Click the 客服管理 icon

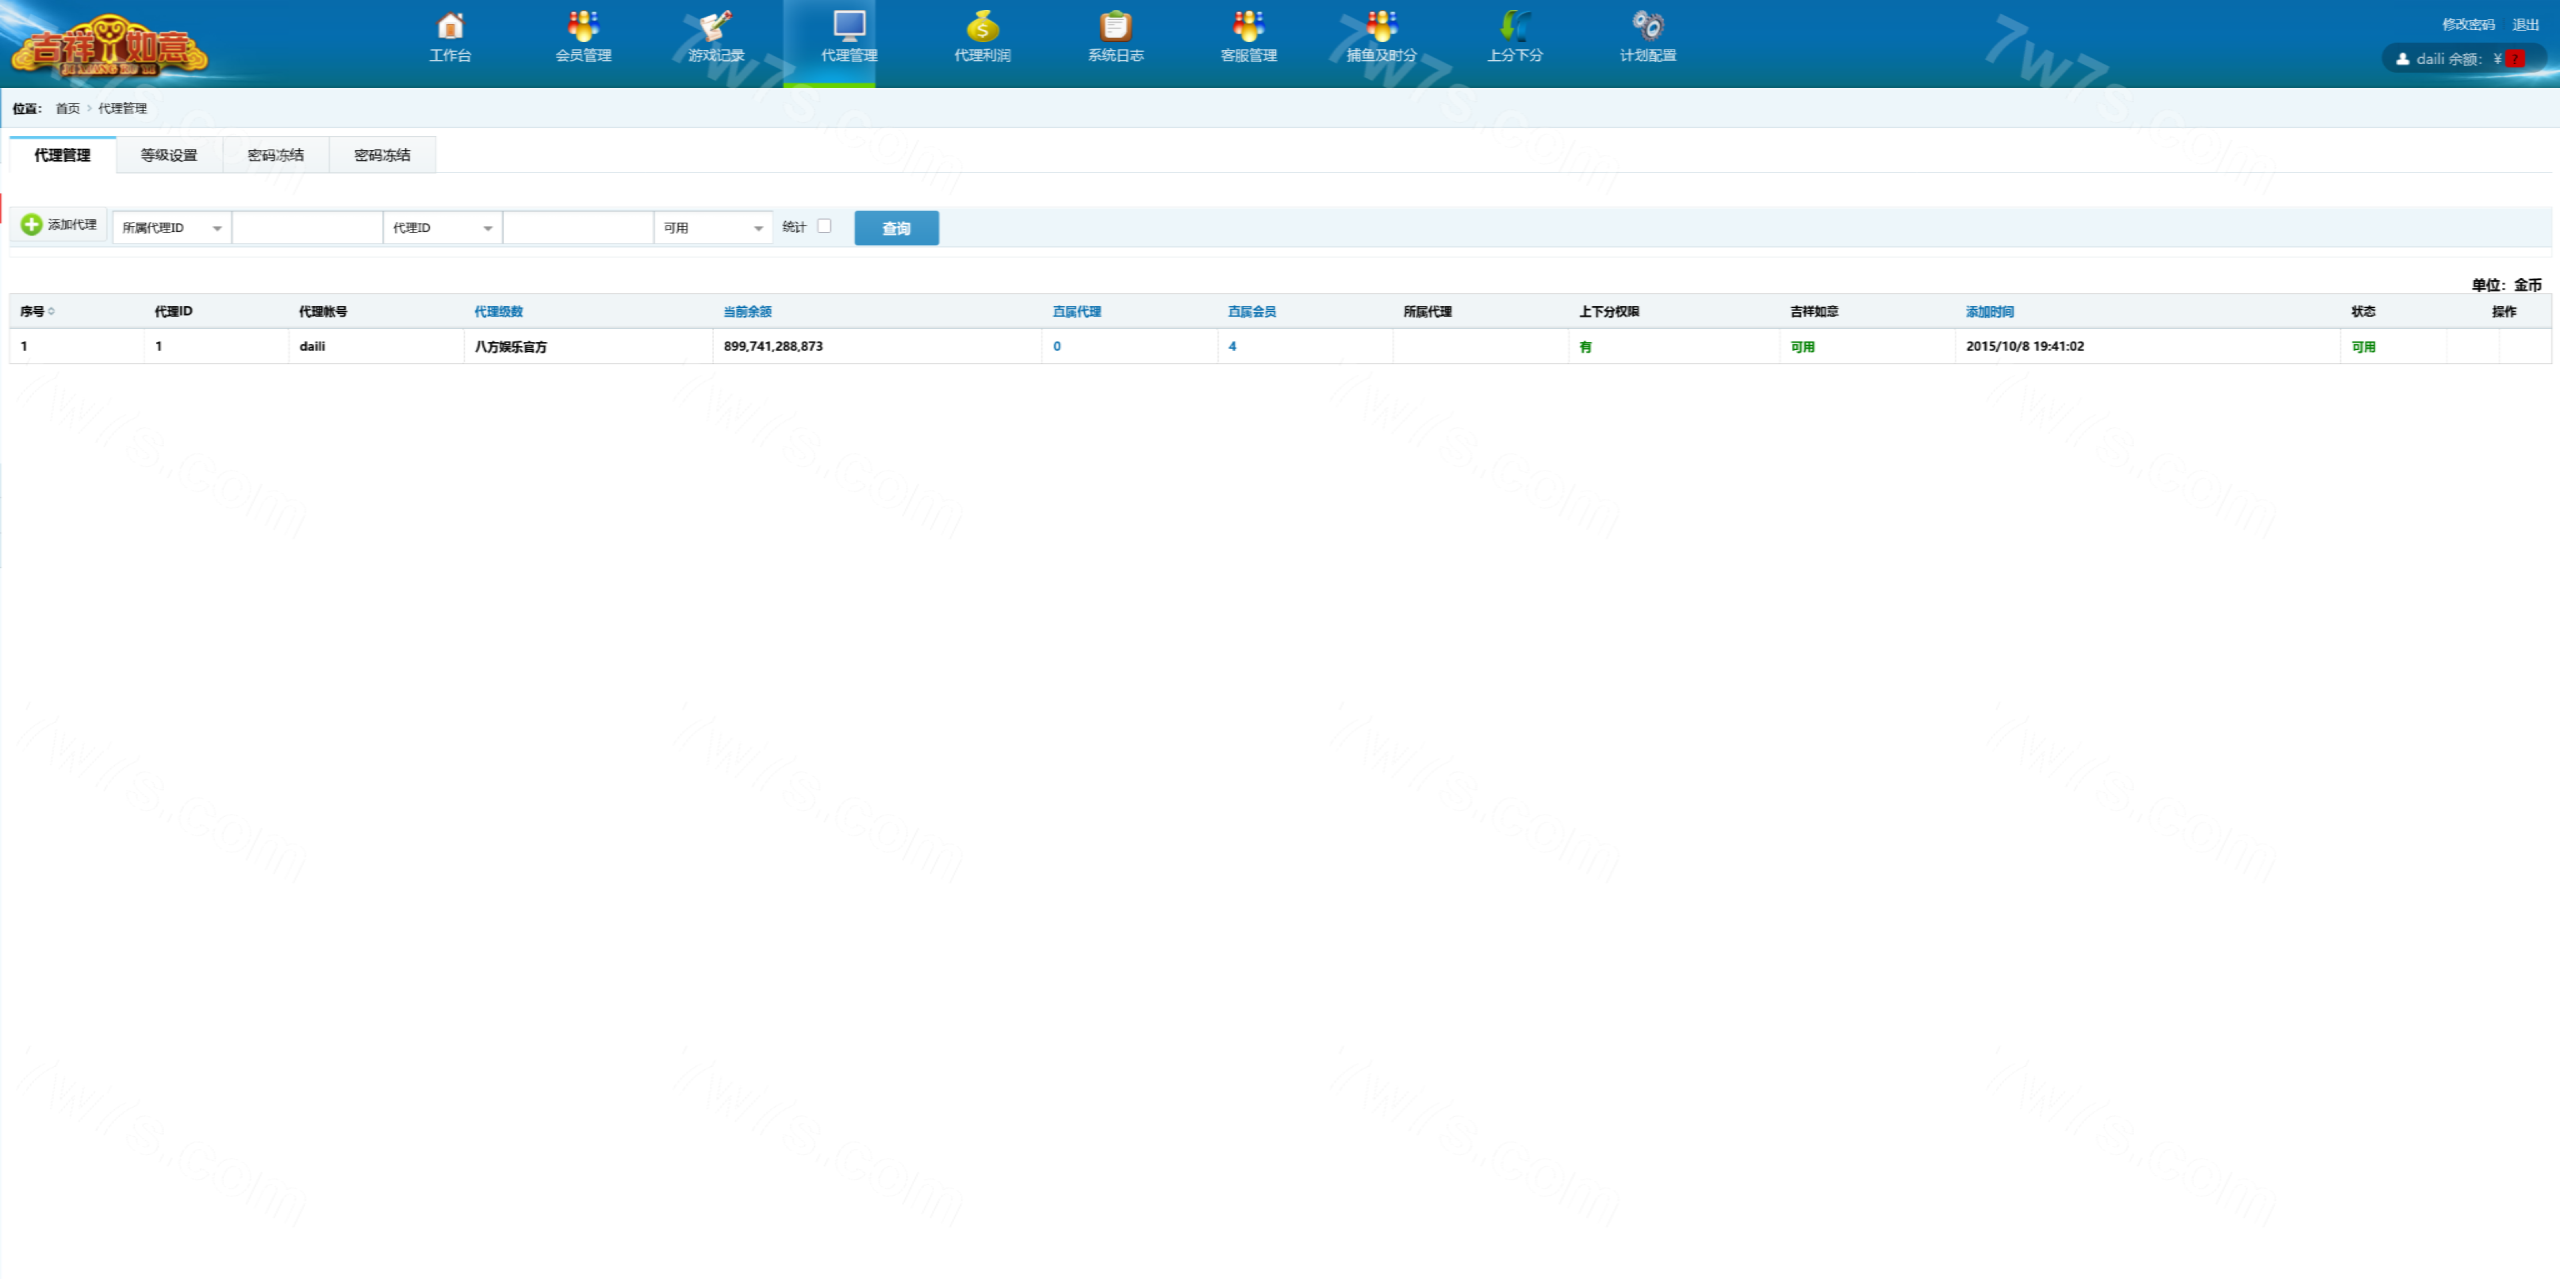(x=1248, y=26)
